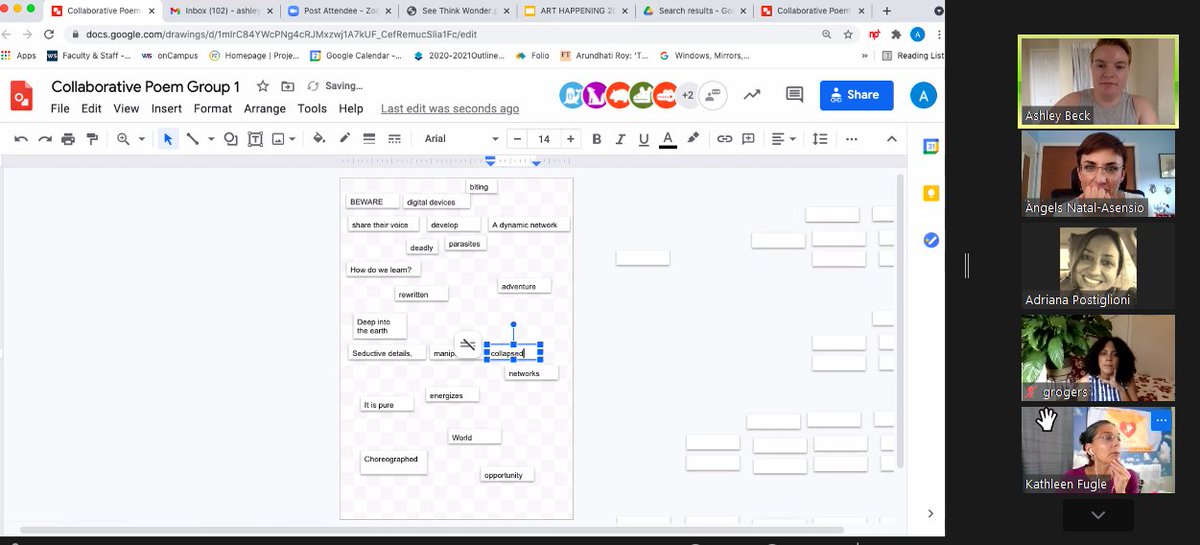The image size is (1200, 545).
Task: Click Google Calendar bookmark in bar
Action: [354, 56]
